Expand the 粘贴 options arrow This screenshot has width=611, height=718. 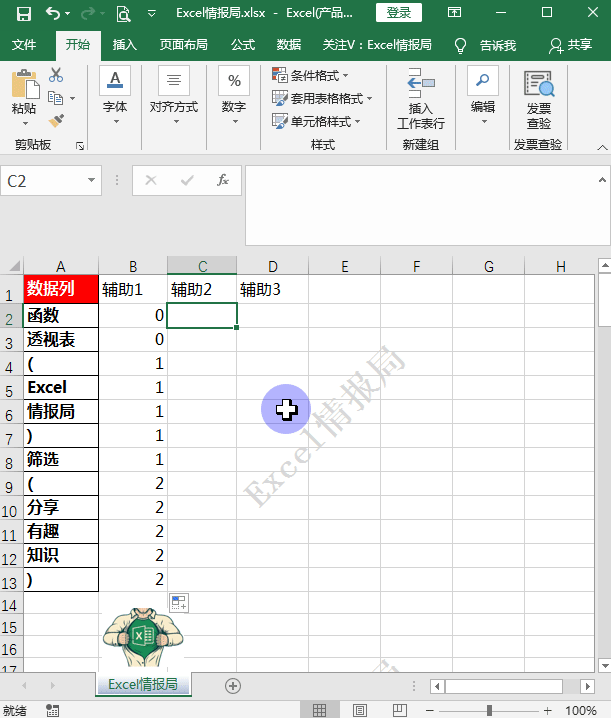(x=25, y=123)
